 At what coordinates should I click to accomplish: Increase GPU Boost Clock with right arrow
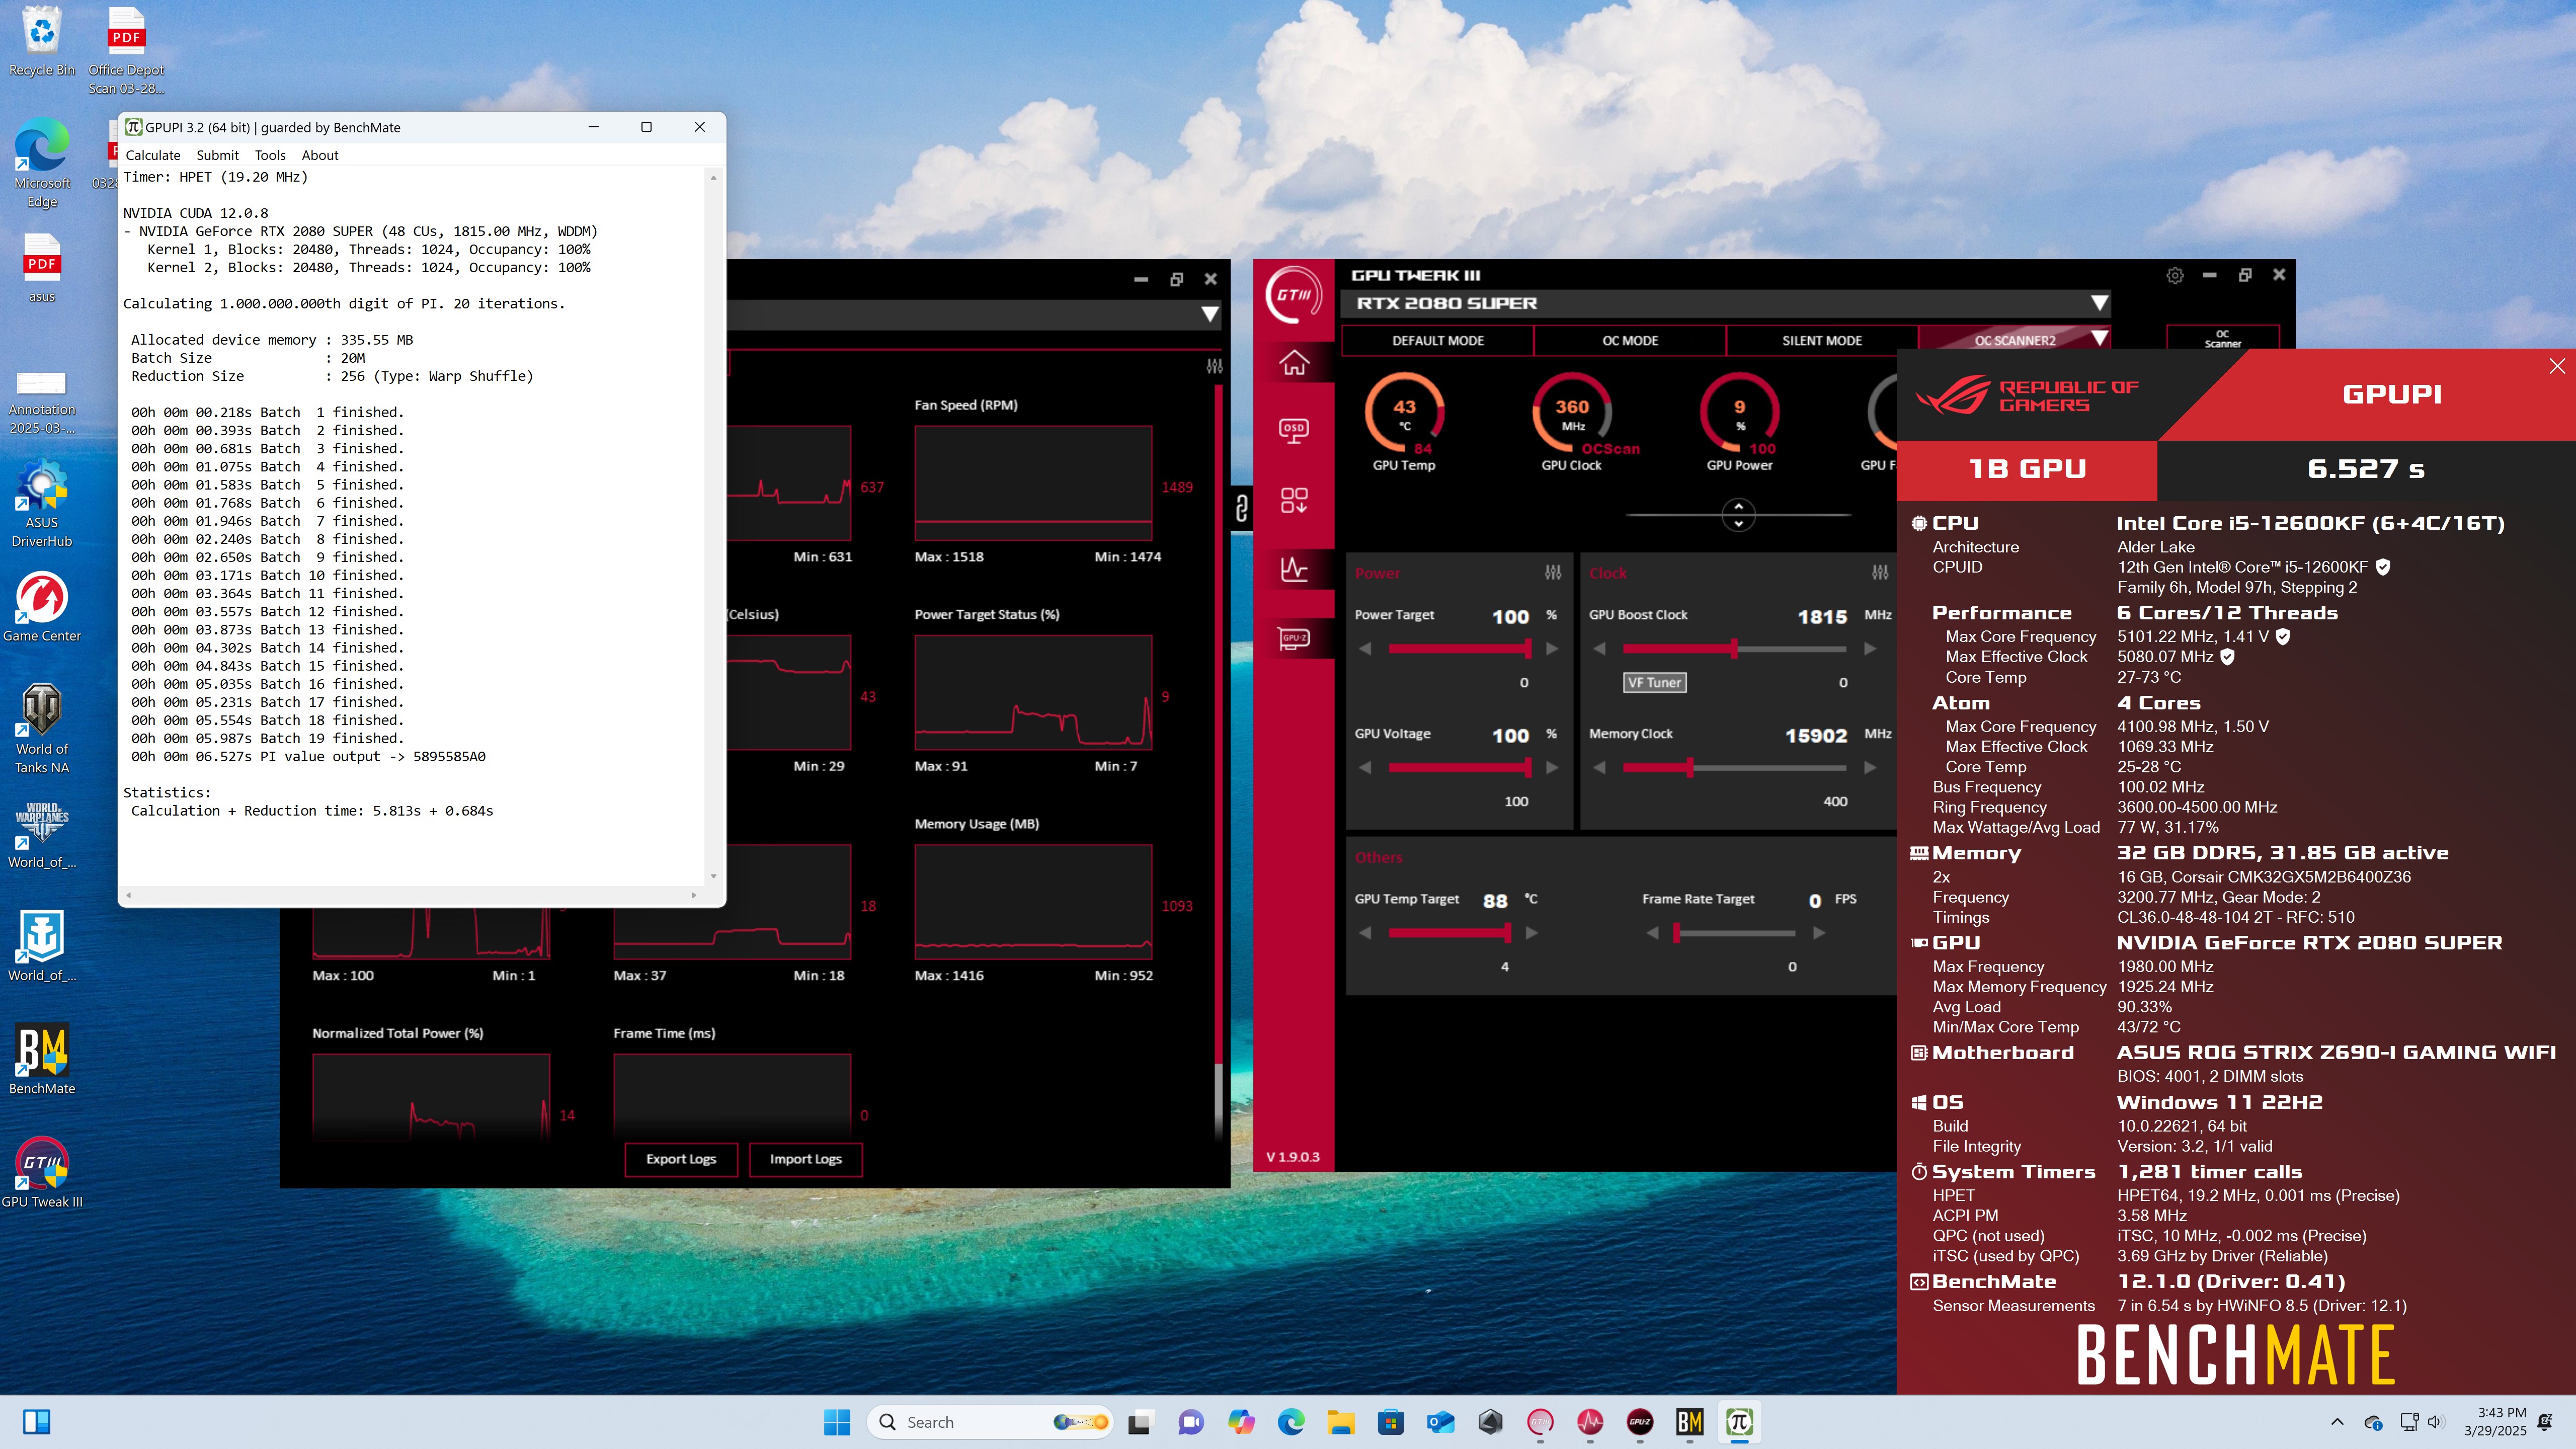pos(1870,648)
